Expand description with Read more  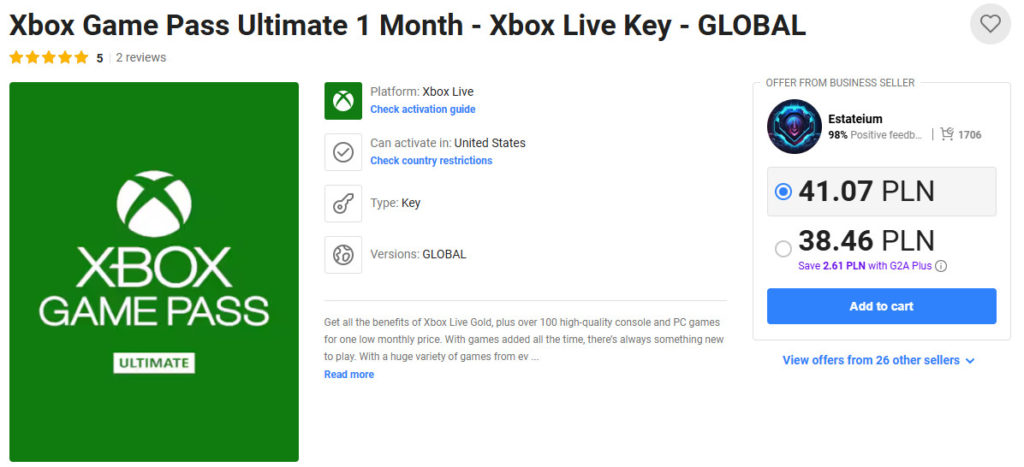tap(349, 374)
